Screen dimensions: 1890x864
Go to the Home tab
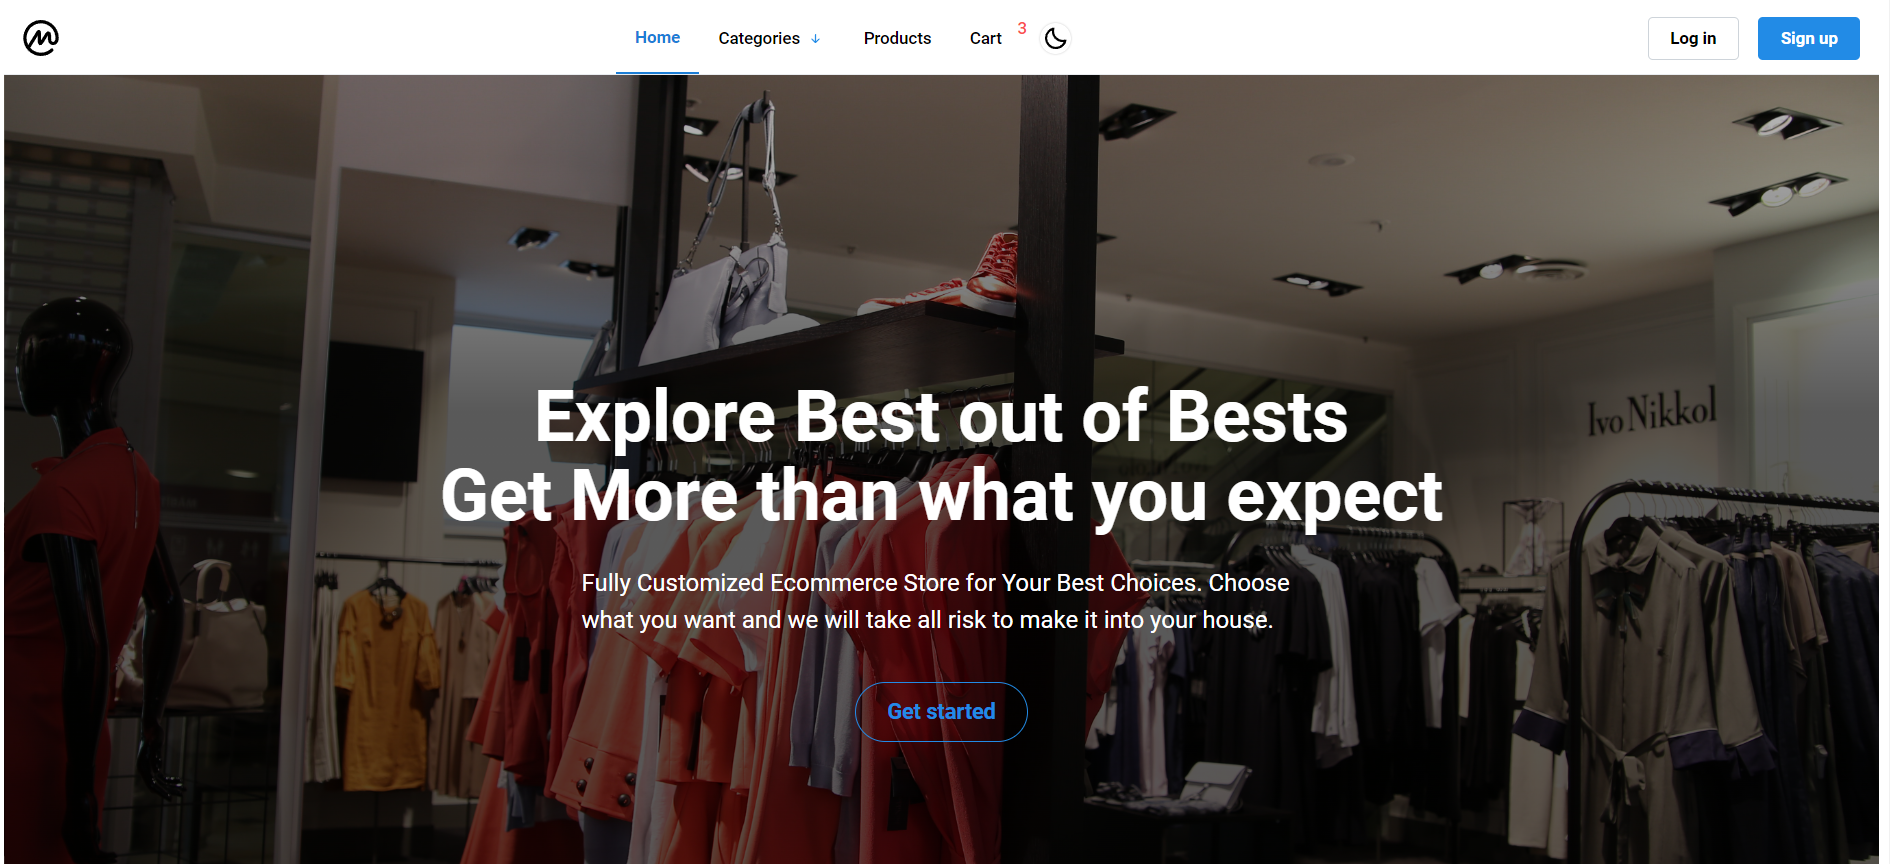point(657,37)
